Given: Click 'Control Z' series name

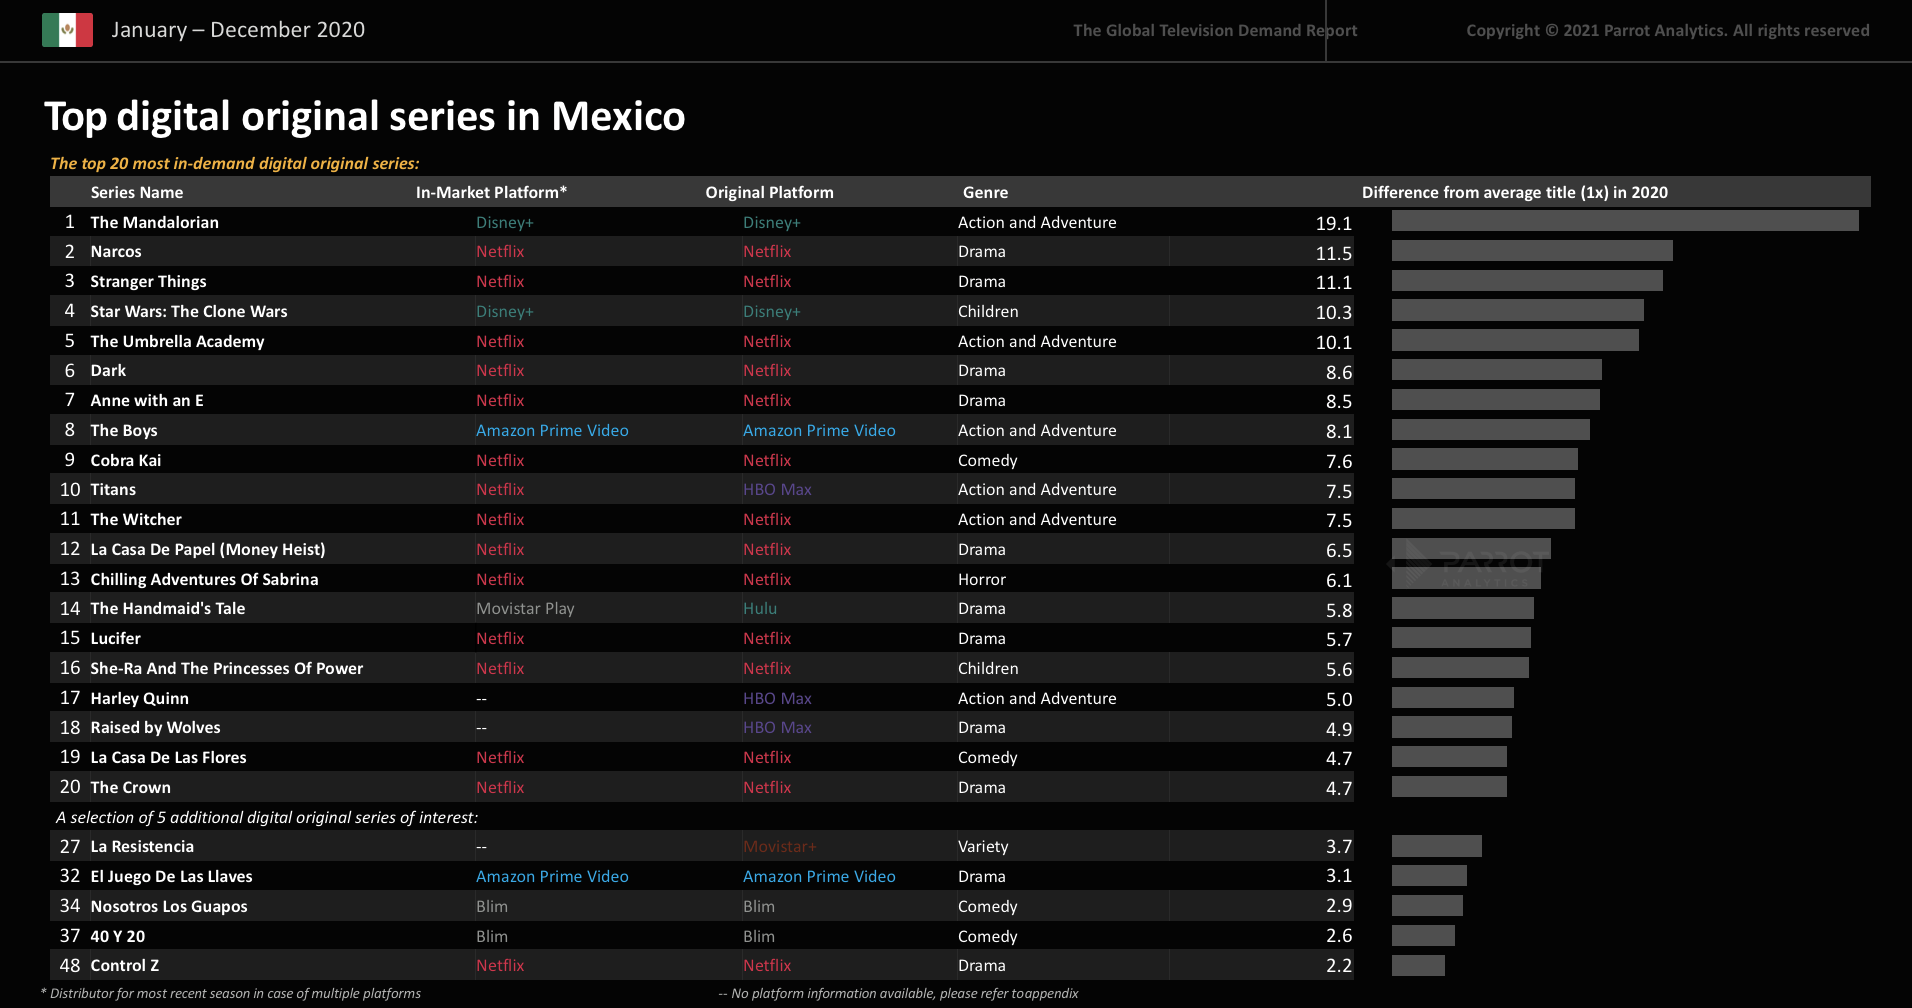Looking at the screenshot, I should (x=125, y=965).
